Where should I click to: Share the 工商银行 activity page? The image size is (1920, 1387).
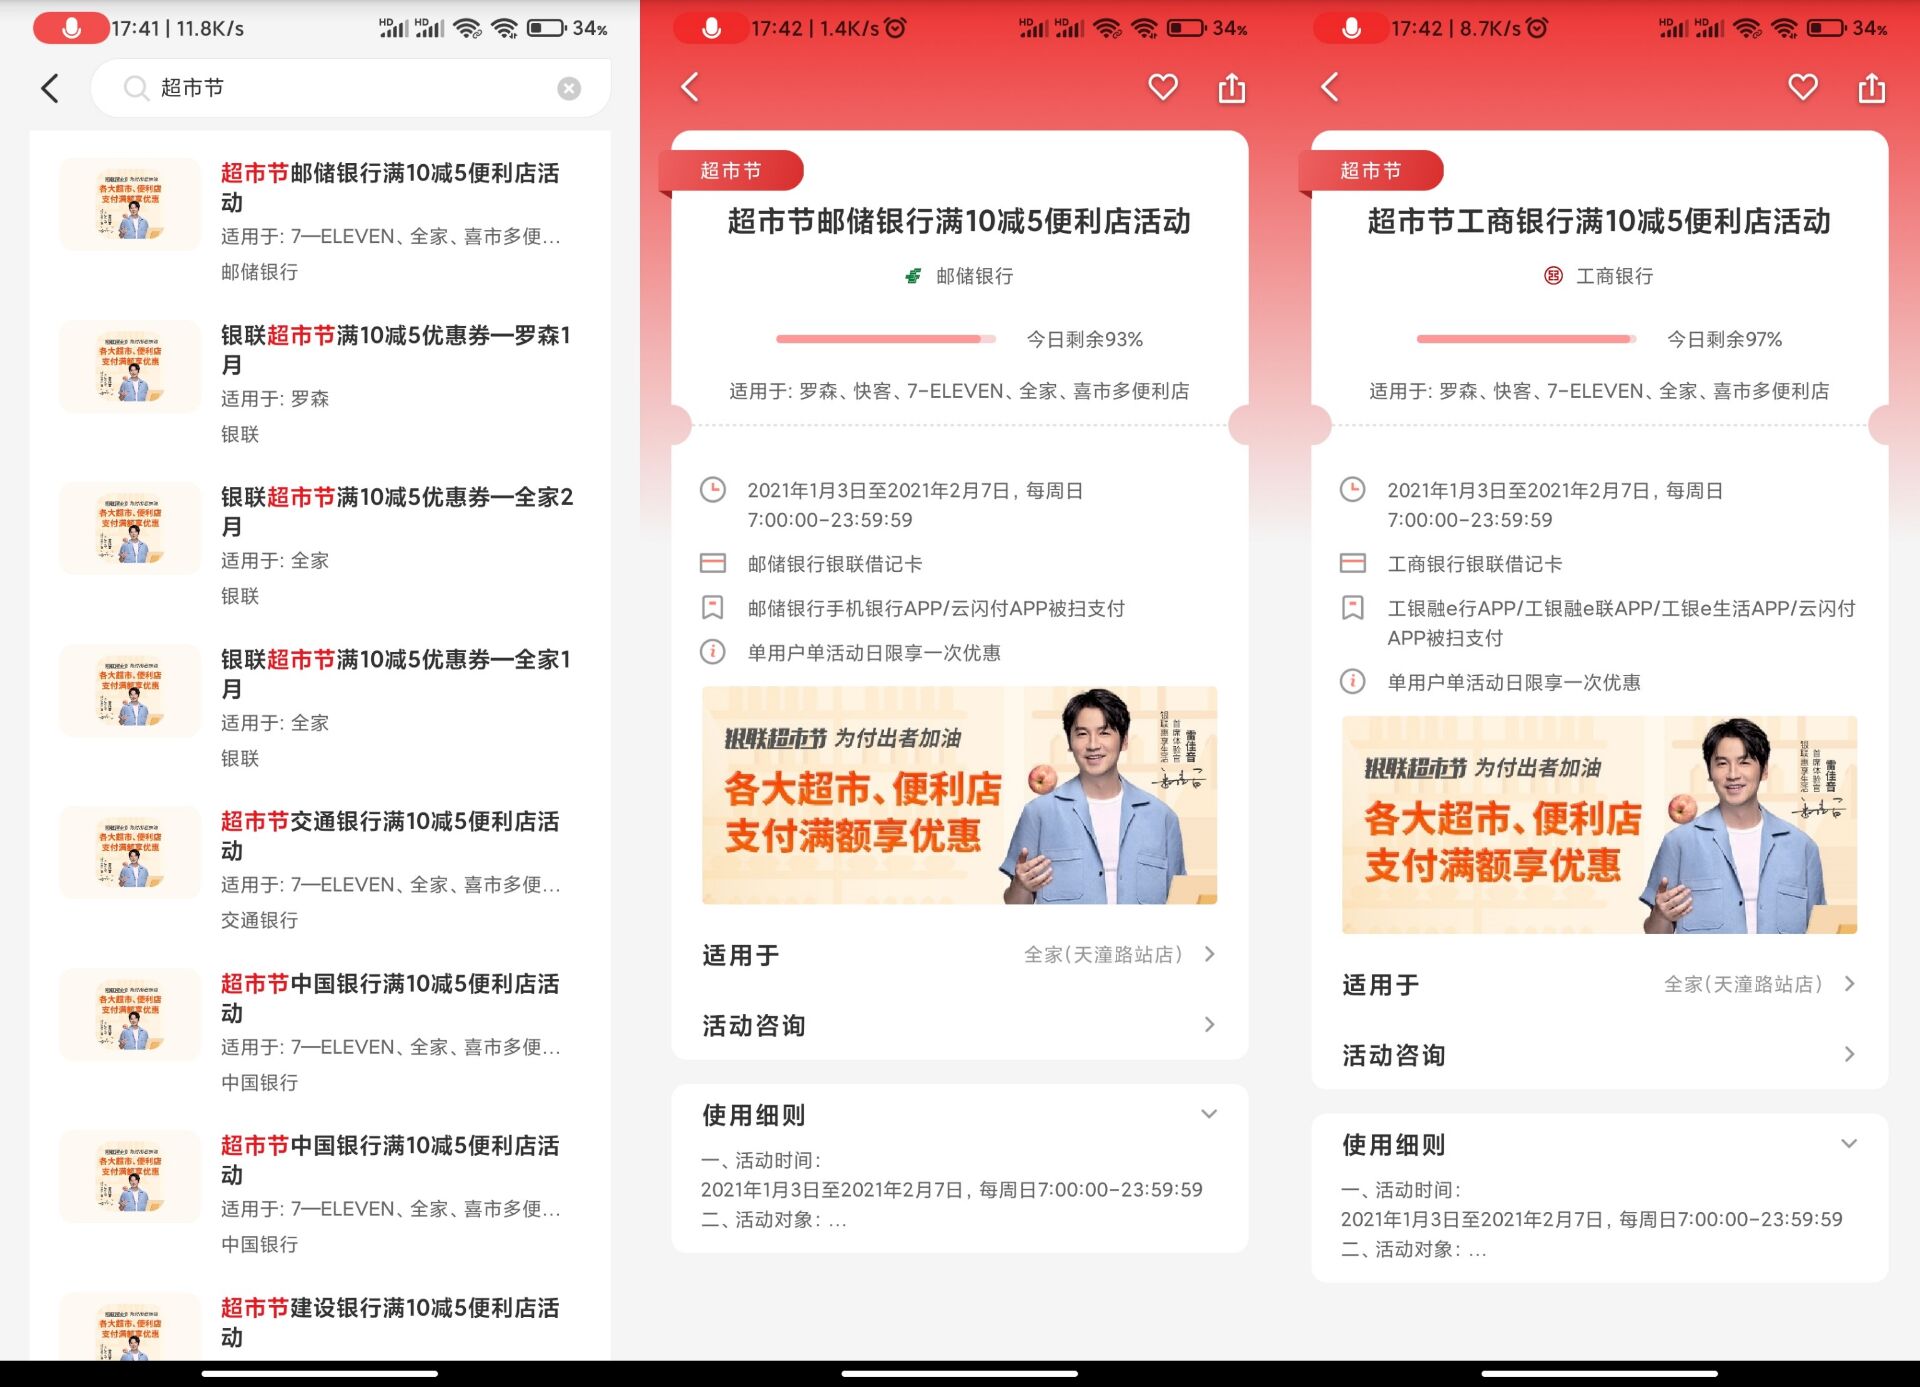click(x=1872, y=87)
